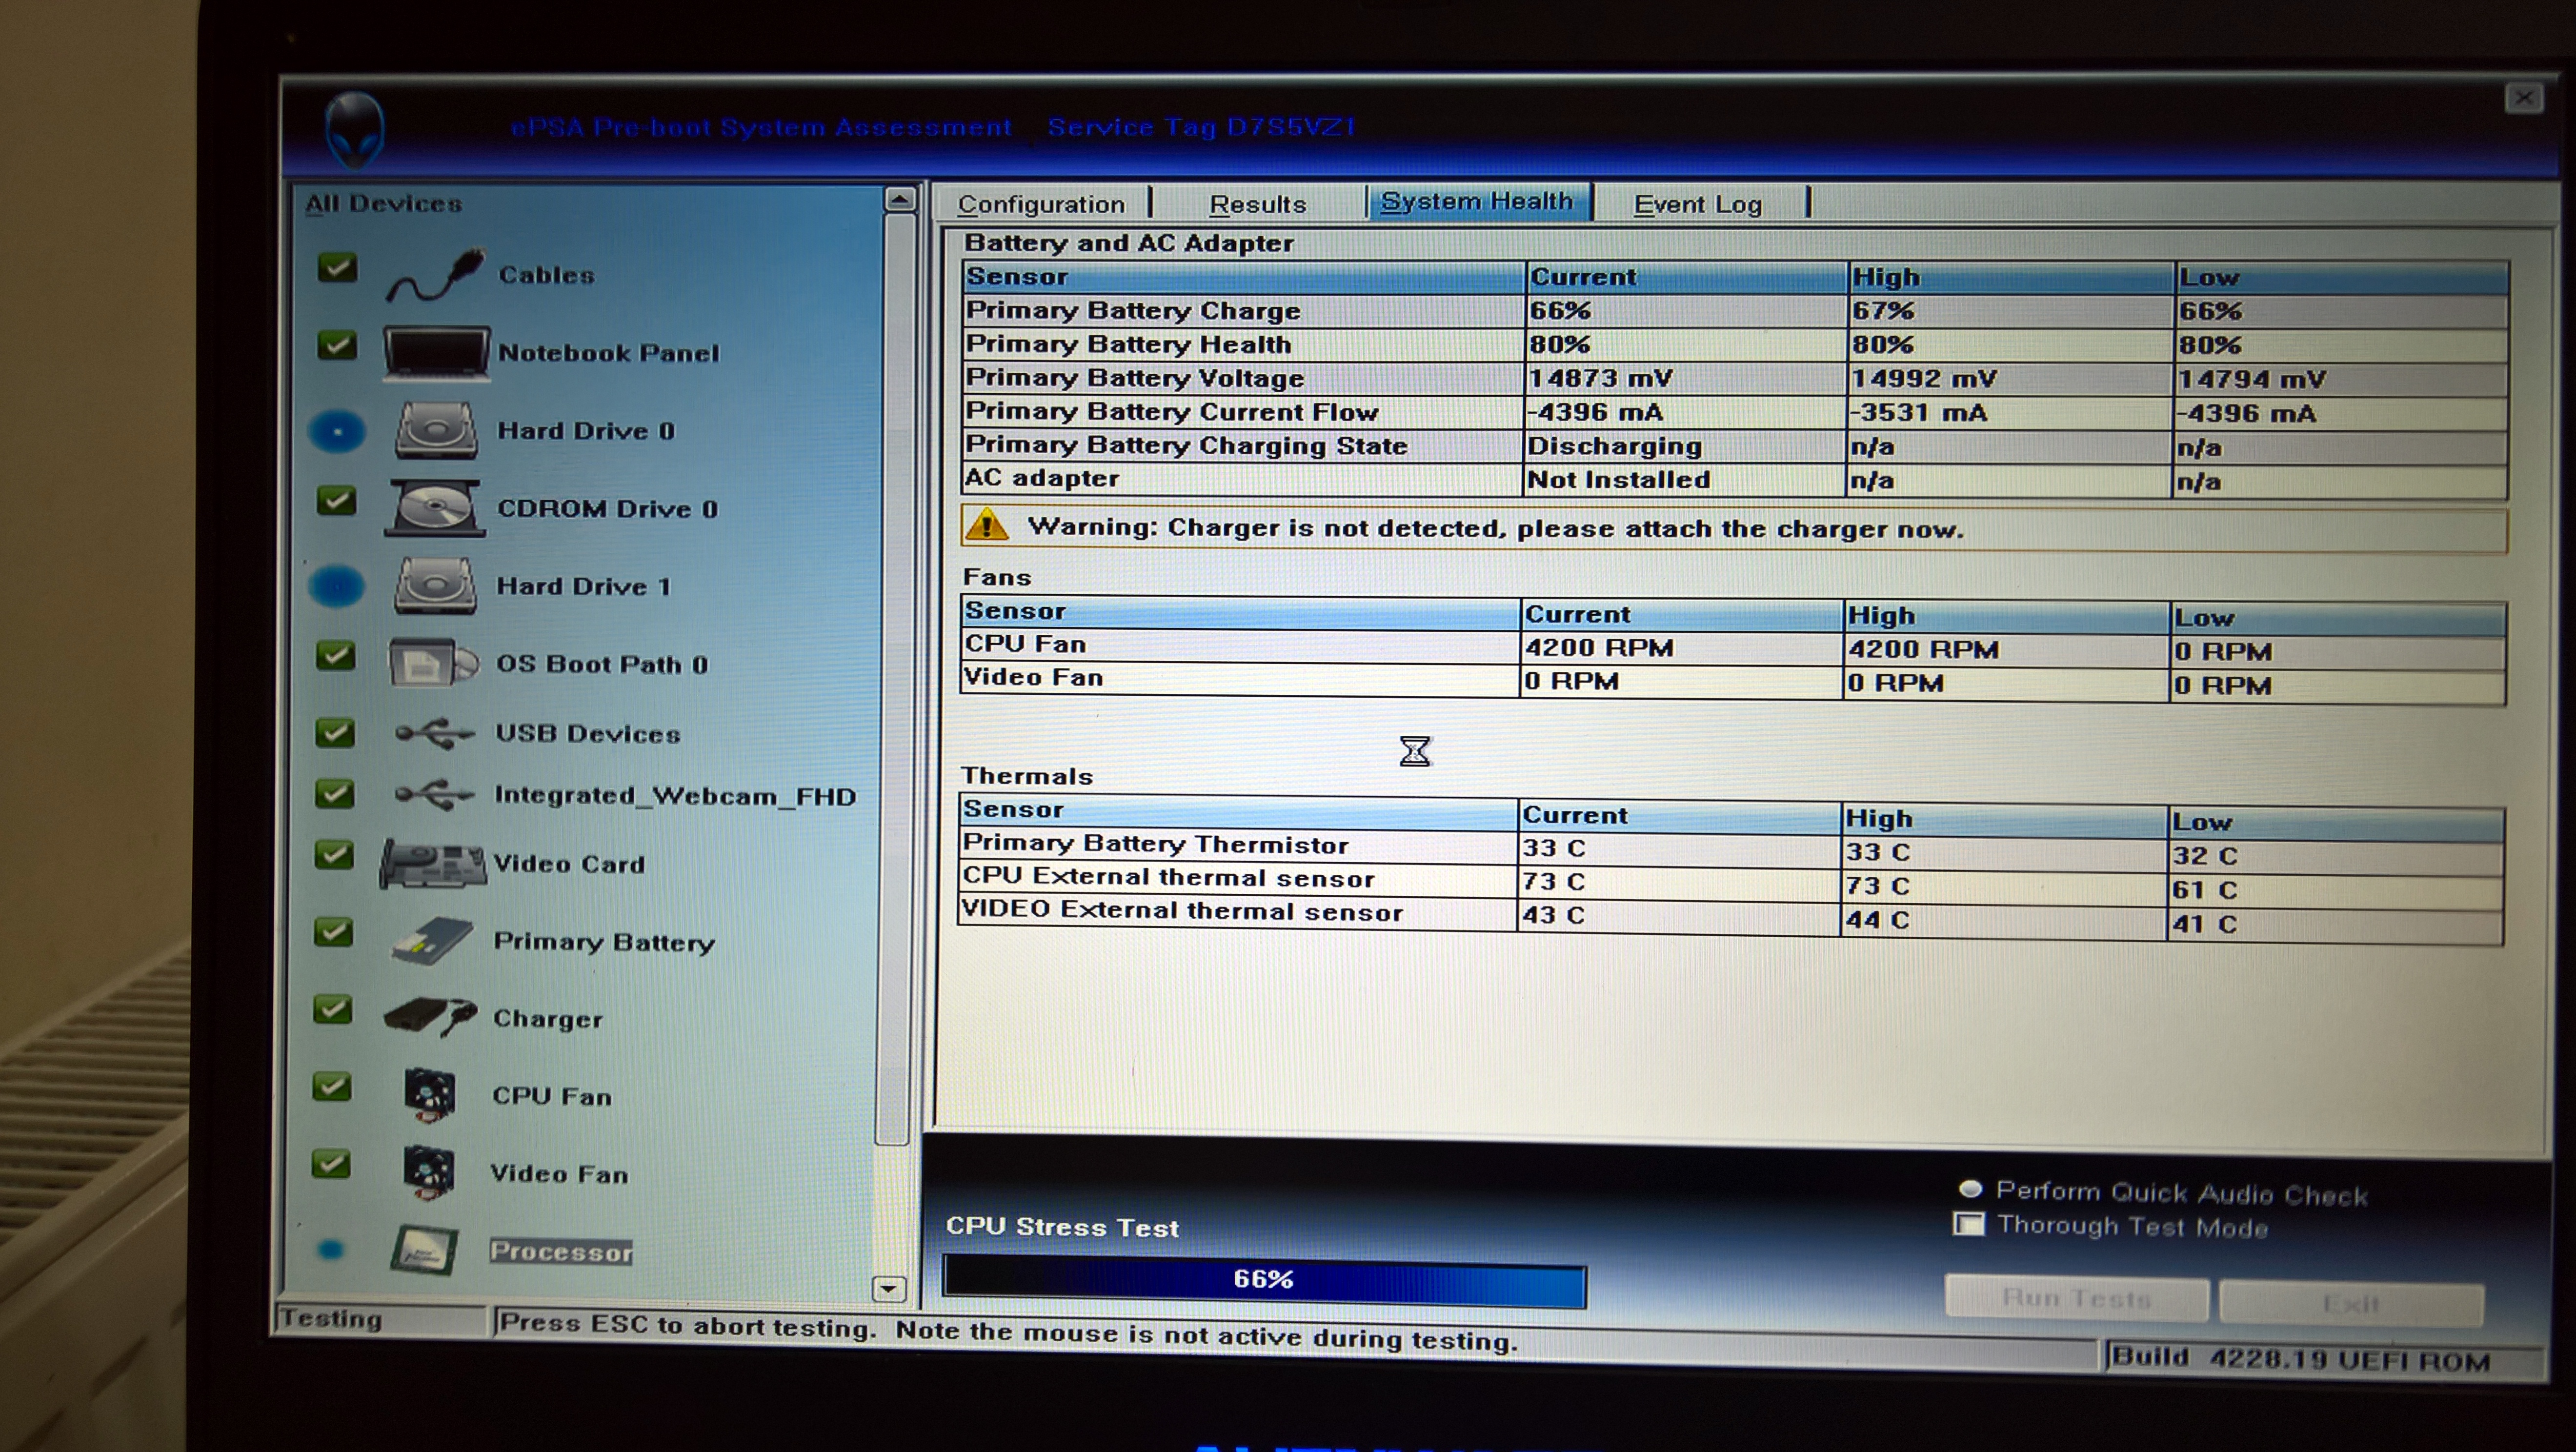Image resolution: width=2576 pixels, height=1452 pixels.
Task: Click VIDEO External thermal sensor row
Action: coord(1731,916)
